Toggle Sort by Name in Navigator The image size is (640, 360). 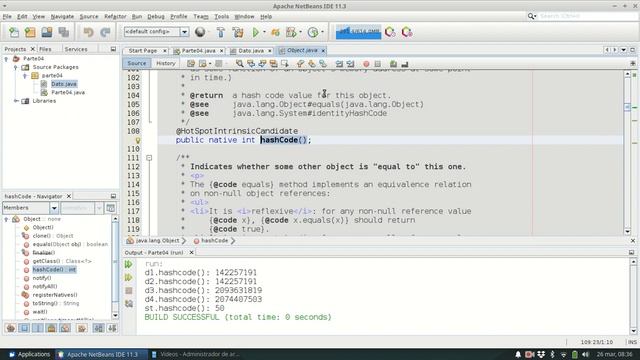[98, 328]
